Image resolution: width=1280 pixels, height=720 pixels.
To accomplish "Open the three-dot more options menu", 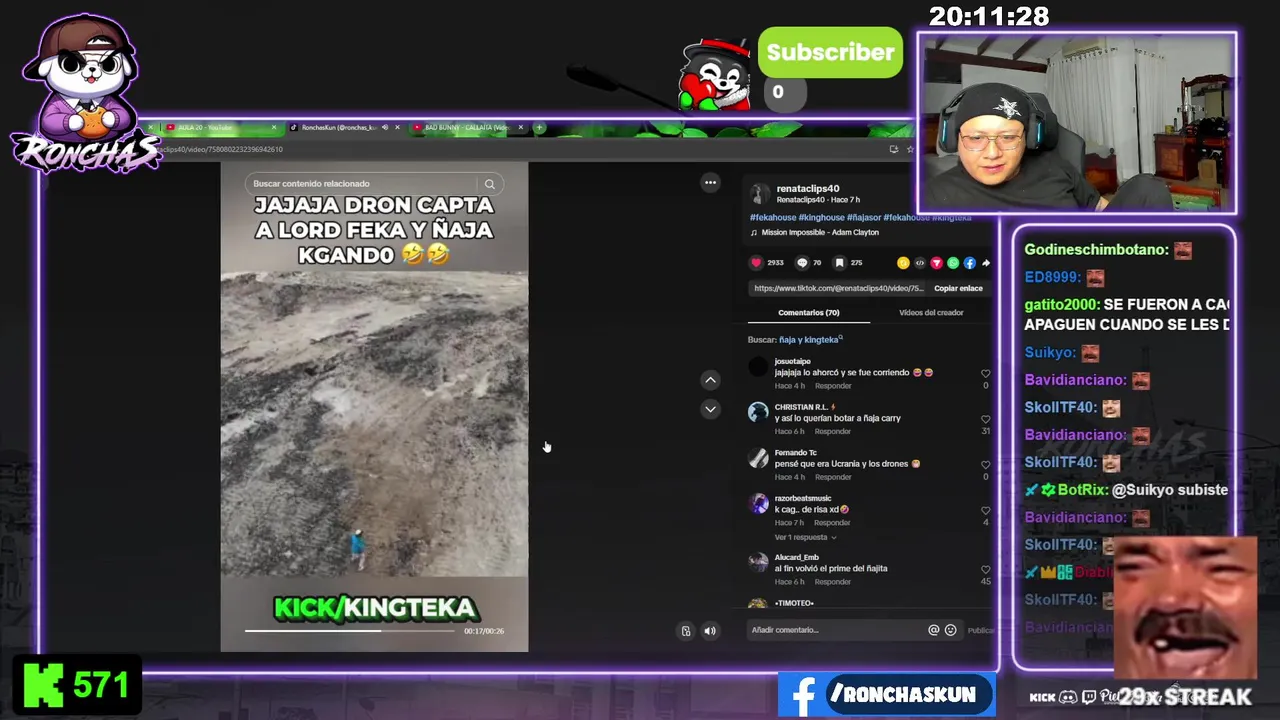I will coord(710,182).
